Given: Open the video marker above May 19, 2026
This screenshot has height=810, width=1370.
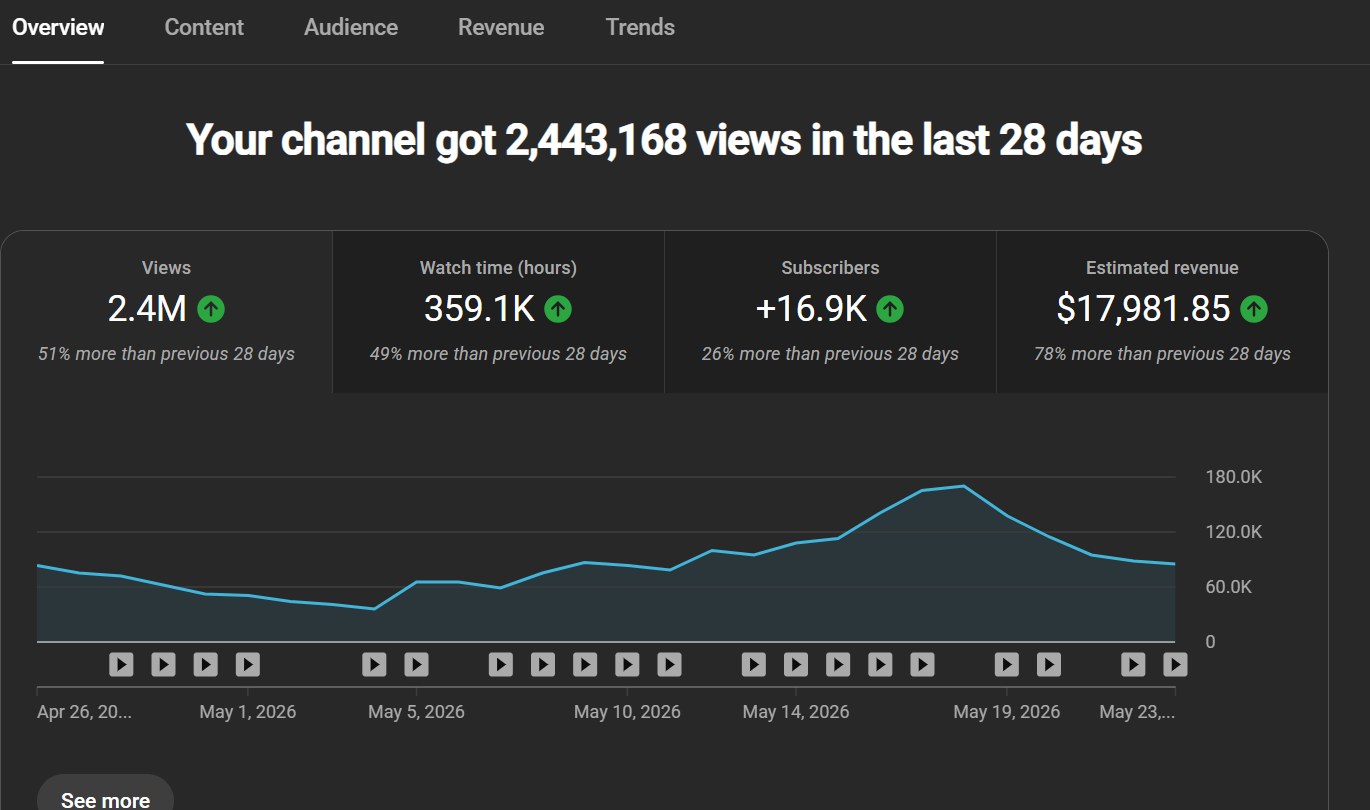Looking at the screenshot, I should (1007, 664).
